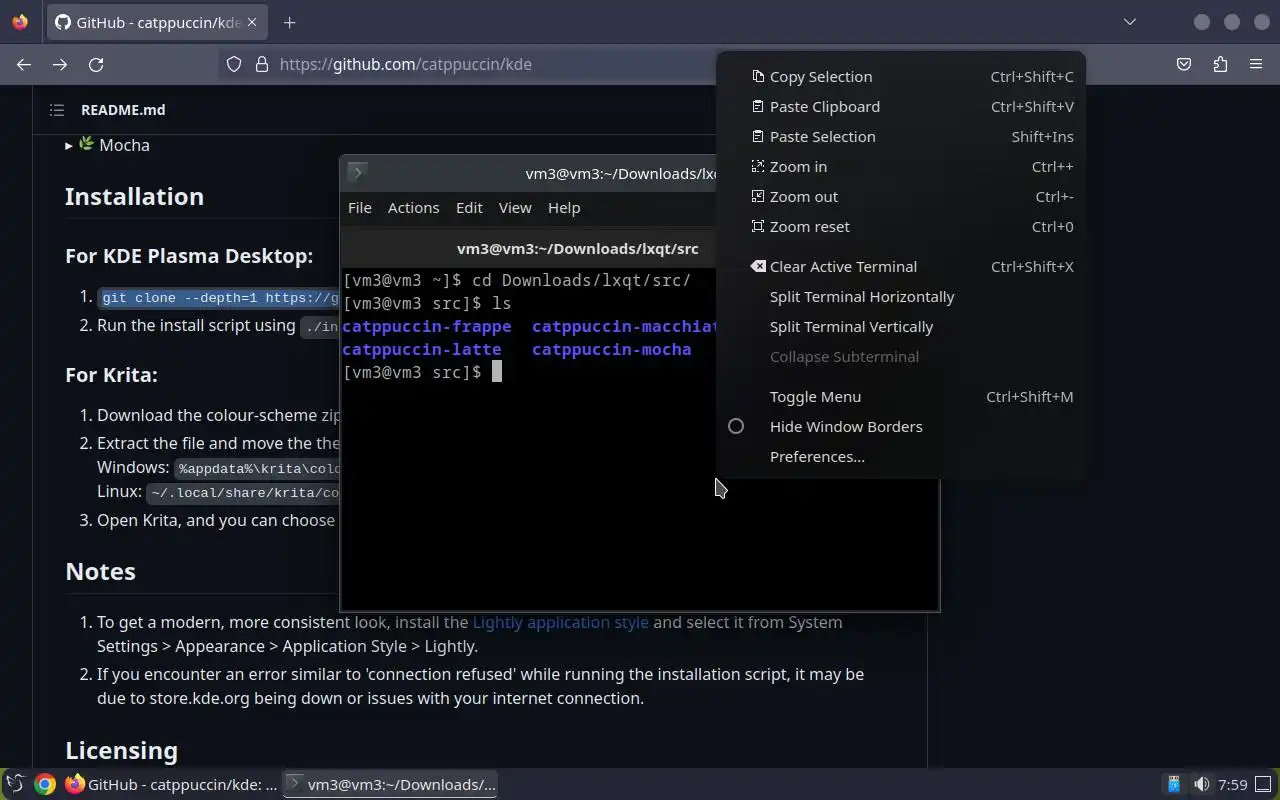1280x800 pixels.
Task: Click the Installation heading
Action: click(x=134, y=196)
